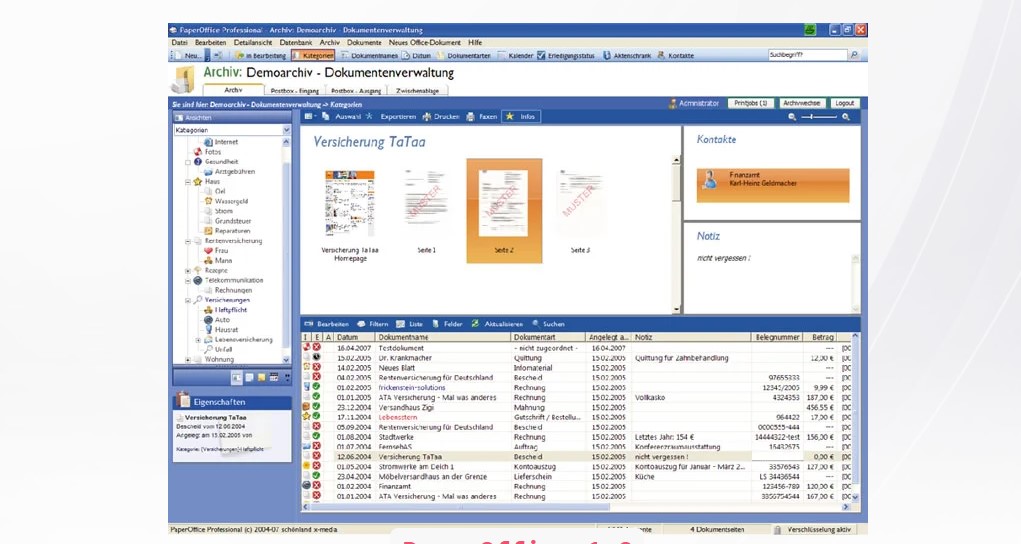Open the Kategorien view in the toolbar
Image resolution: width=1021 pixels, height=544 pixels.
(313, 55)
